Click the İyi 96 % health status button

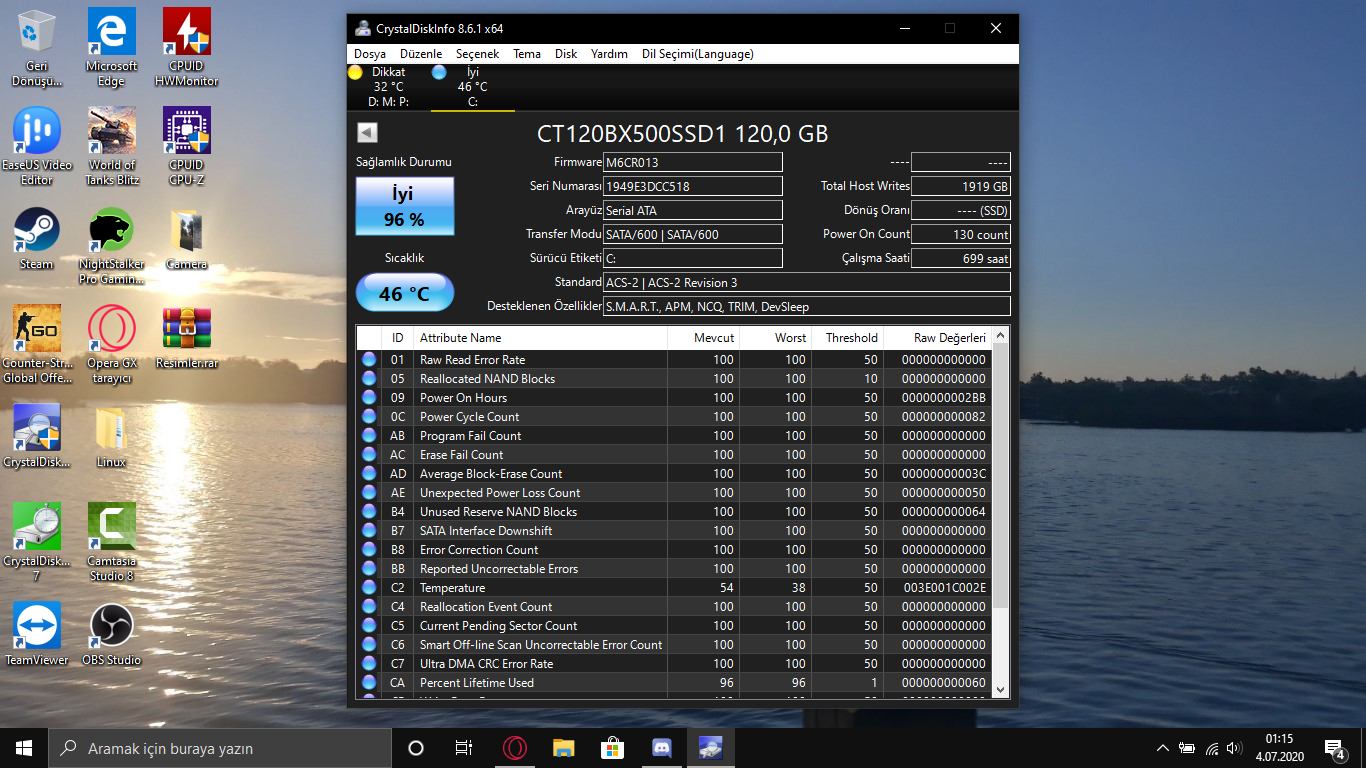pyautogui.click(x=404, y=206)
